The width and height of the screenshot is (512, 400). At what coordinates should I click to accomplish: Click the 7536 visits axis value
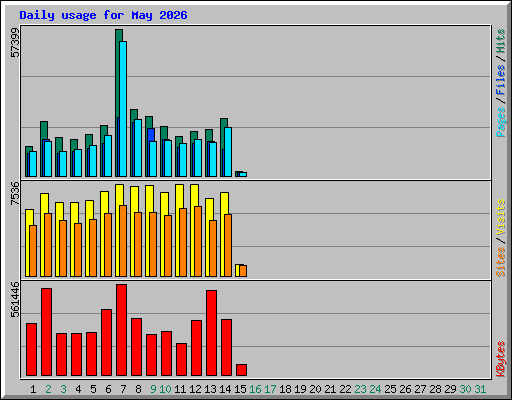[x=15, y=194]
